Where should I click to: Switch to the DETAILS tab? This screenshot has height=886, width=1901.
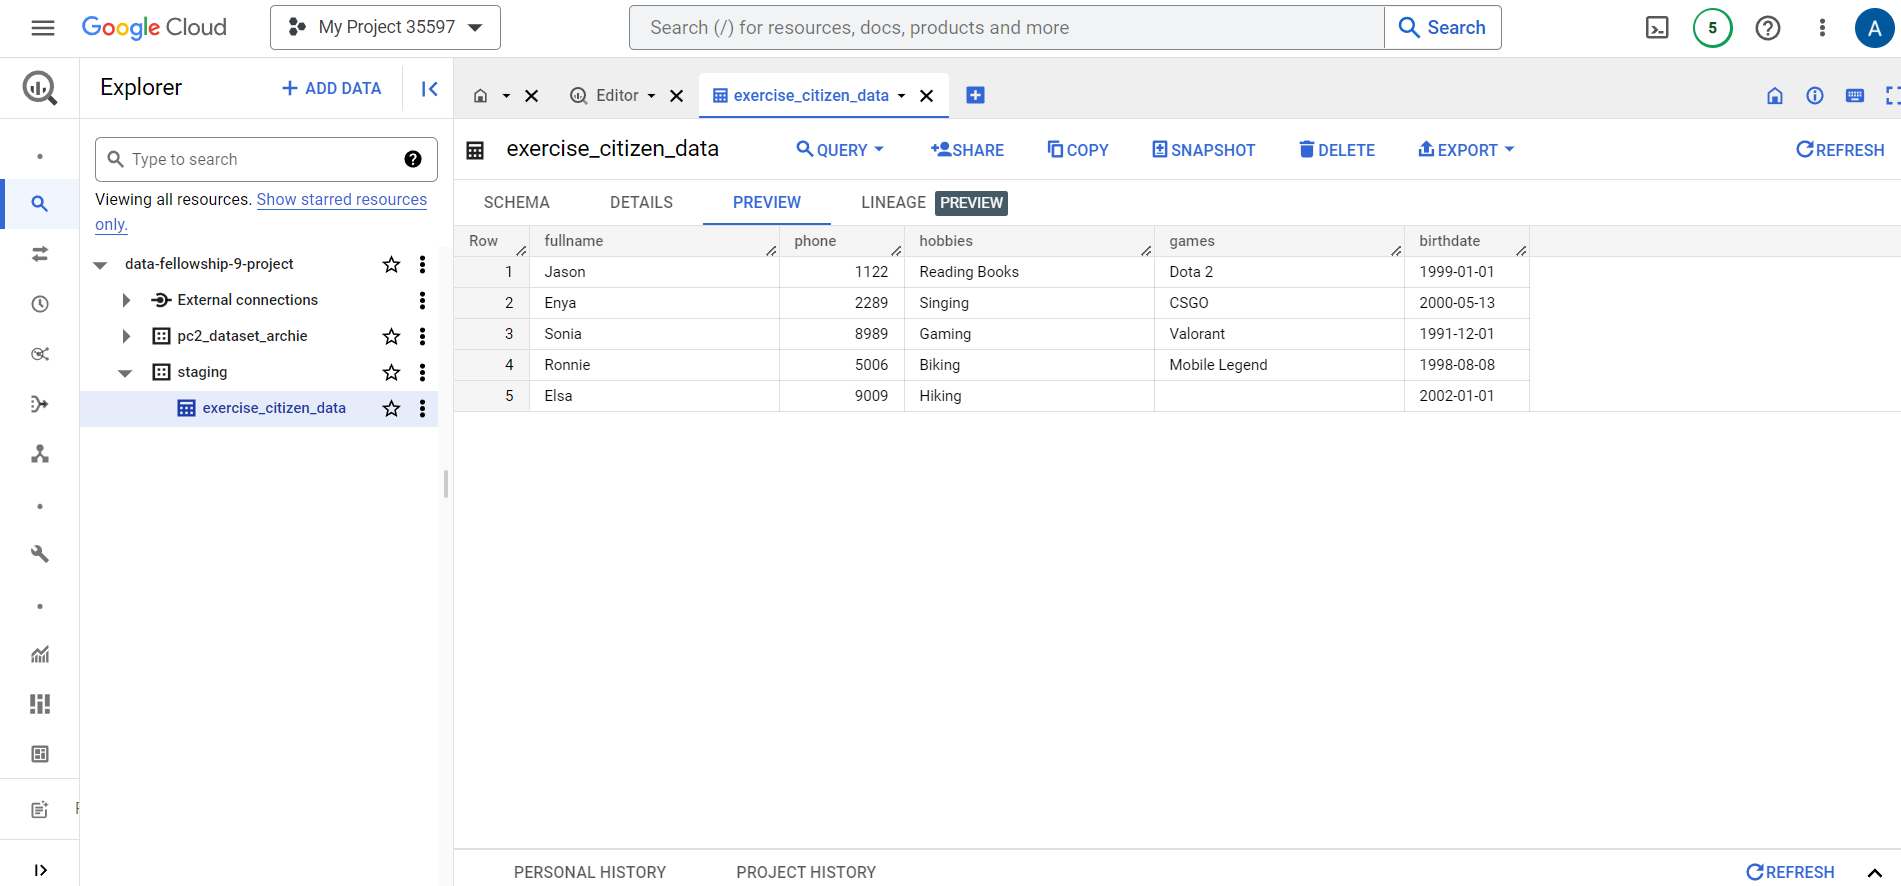tap(641, 202)
